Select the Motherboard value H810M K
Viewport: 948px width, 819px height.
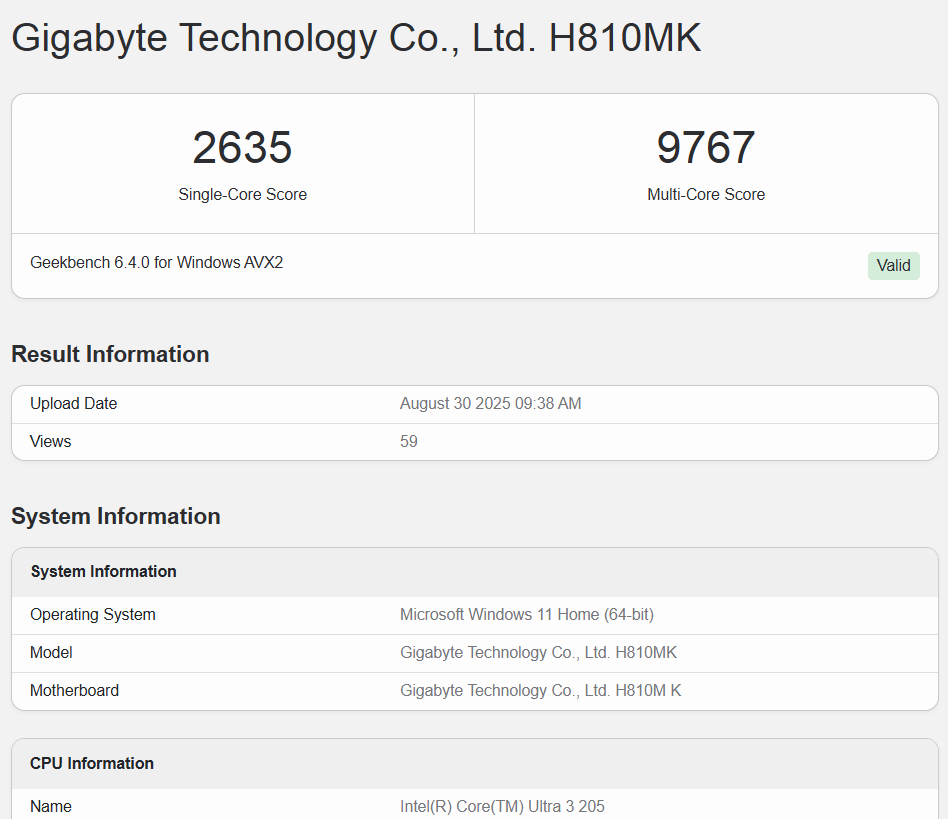click(x=541, y=691)
